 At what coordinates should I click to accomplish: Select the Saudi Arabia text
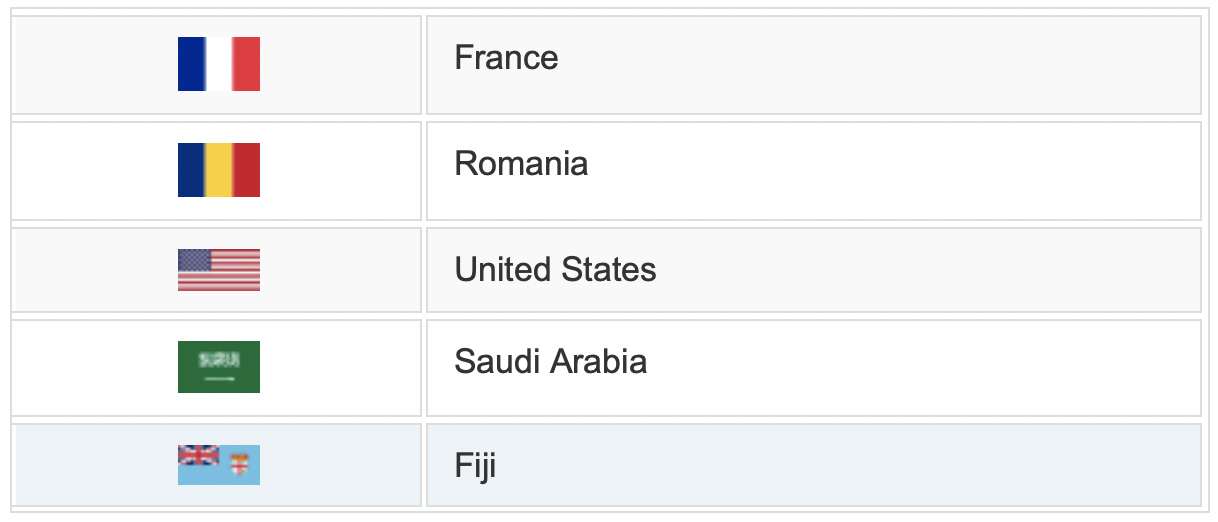(x=550, y=362)
